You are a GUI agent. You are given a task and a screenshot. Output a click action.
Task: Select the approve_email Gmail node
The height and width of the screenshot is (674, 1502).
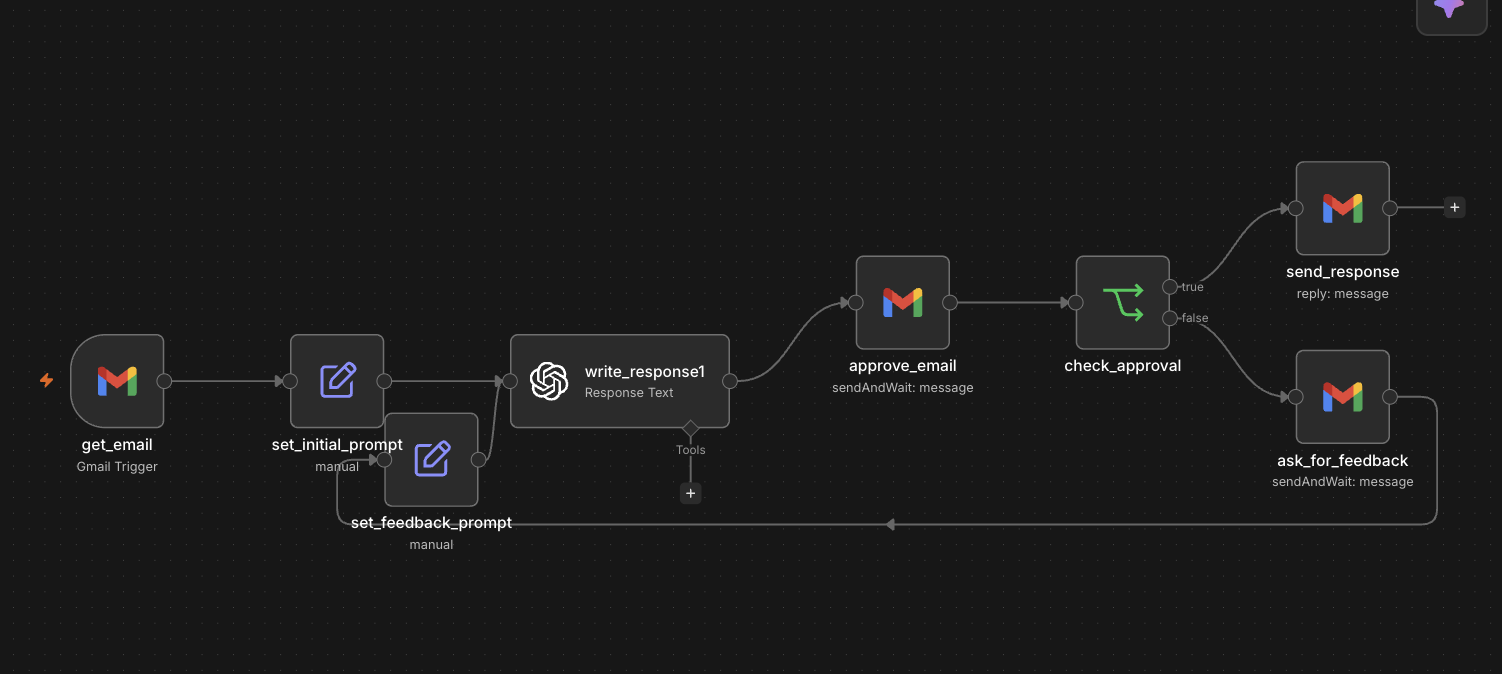pyautogui.click(x=903, y=302)
